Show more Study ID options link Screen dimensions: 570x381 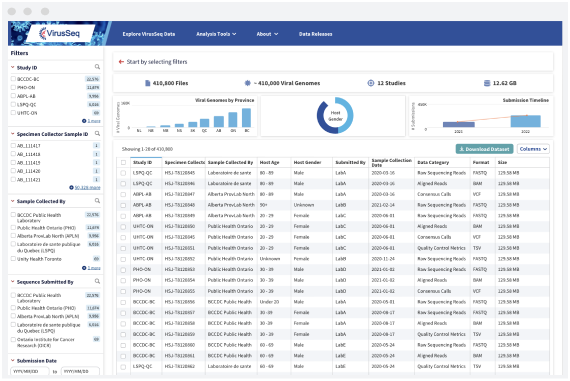(91, 121)
